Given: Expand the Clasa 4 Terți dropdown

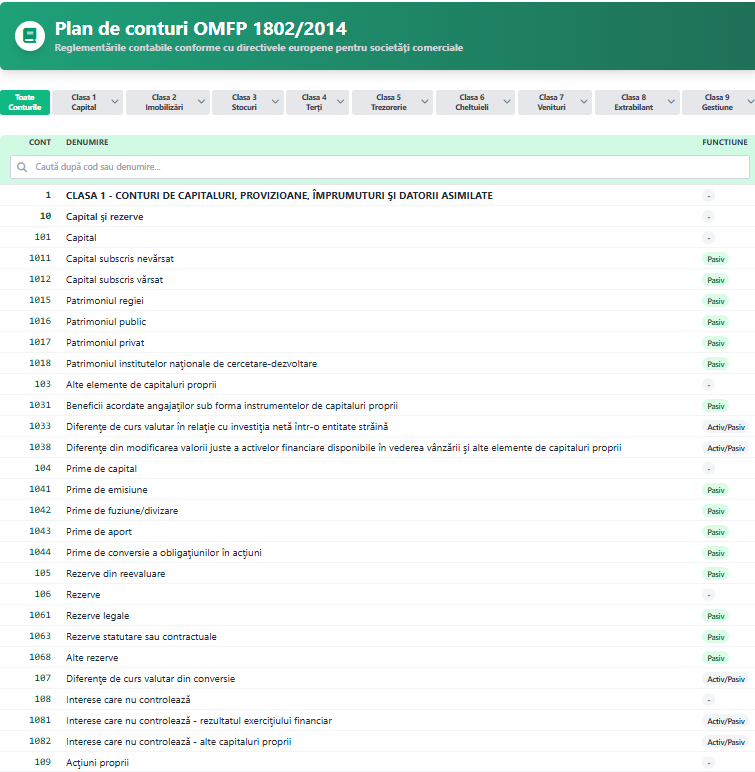Looking at the screenshot, I should (317, 102).
